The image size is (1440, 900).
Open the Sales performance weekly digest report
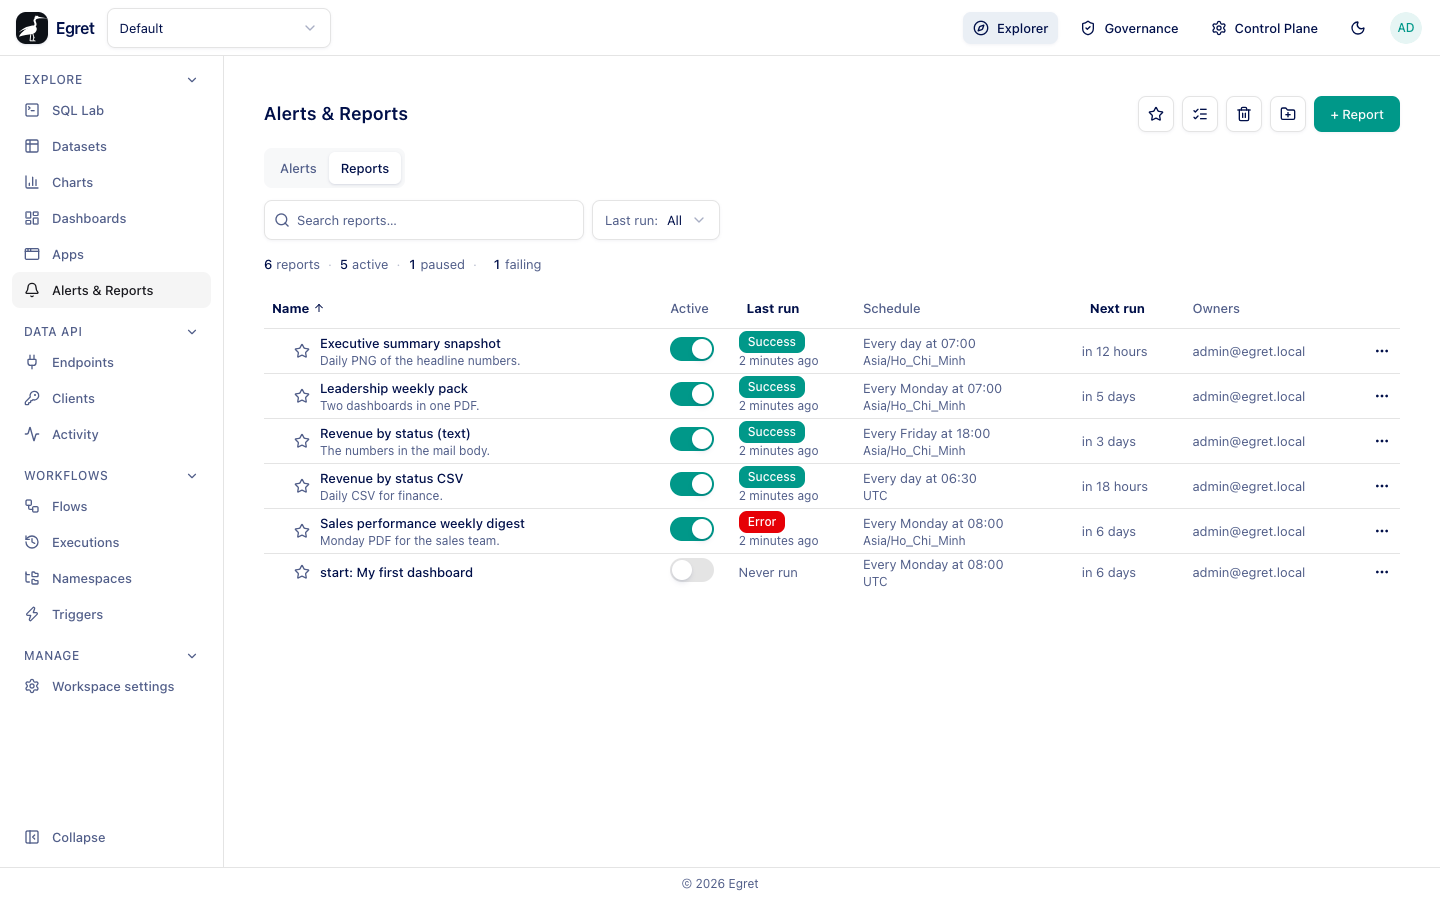422,523
